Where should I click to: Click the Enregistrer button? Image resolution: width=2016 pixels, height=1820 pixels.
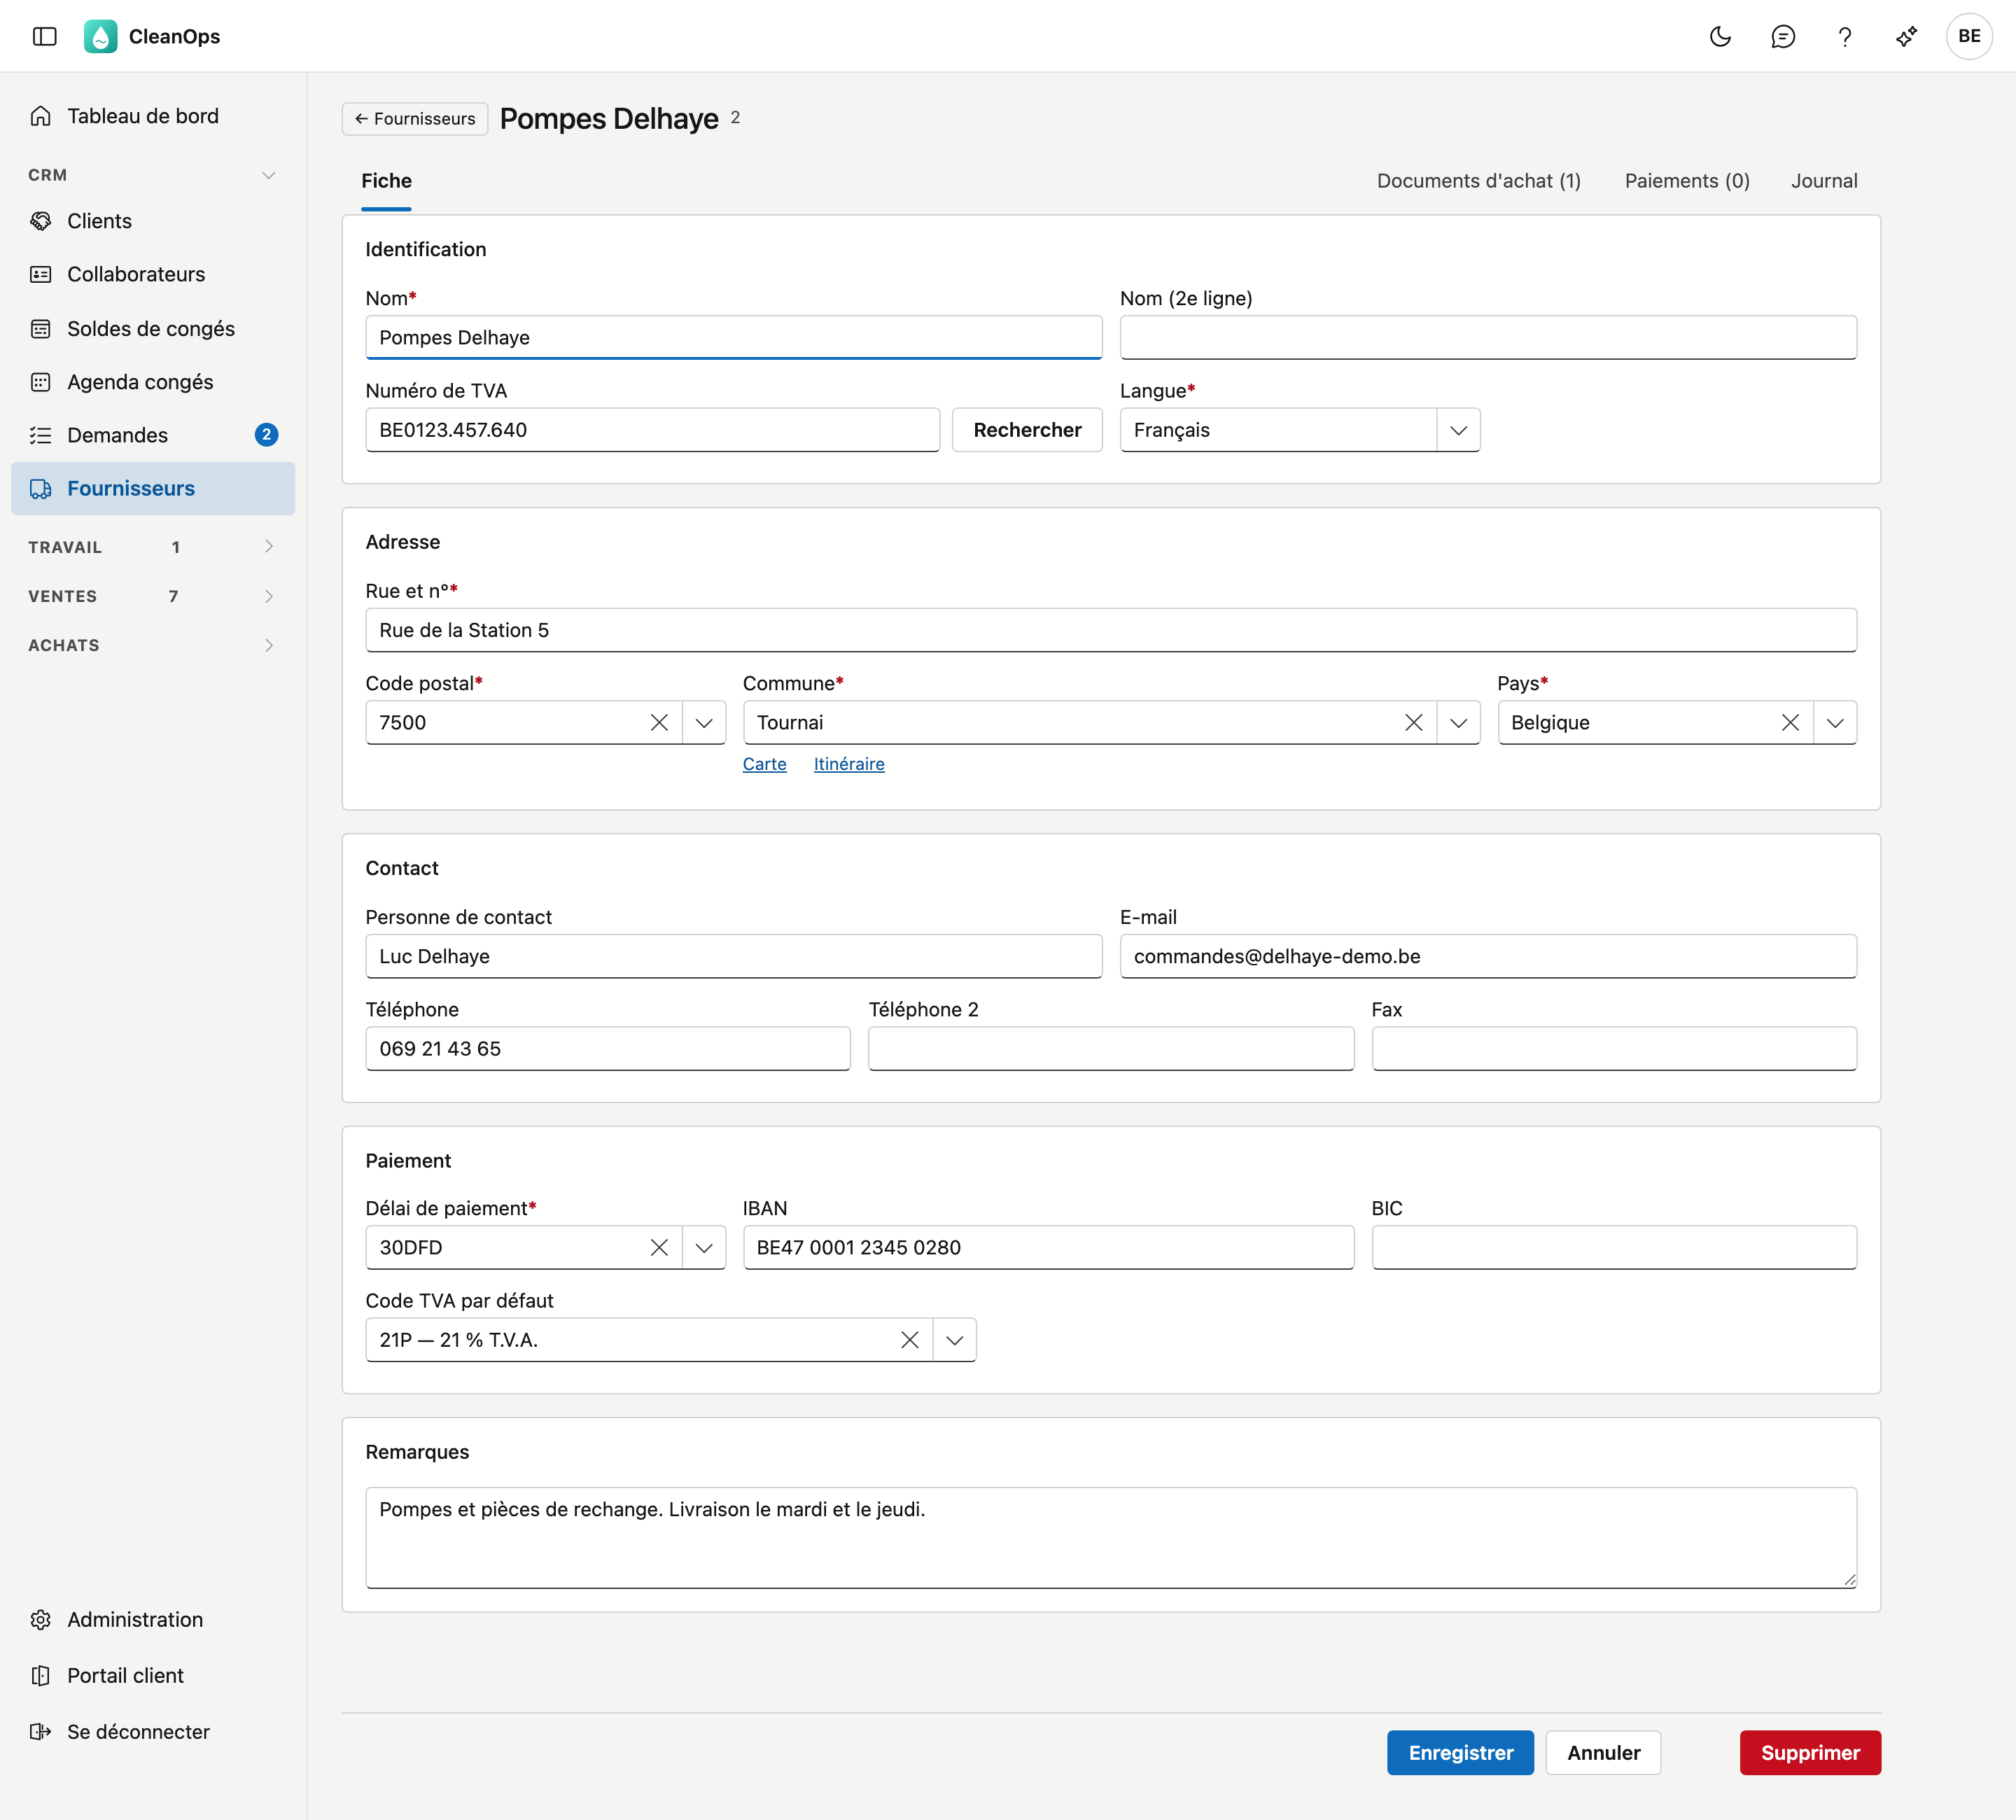tap(1460, 1752)
